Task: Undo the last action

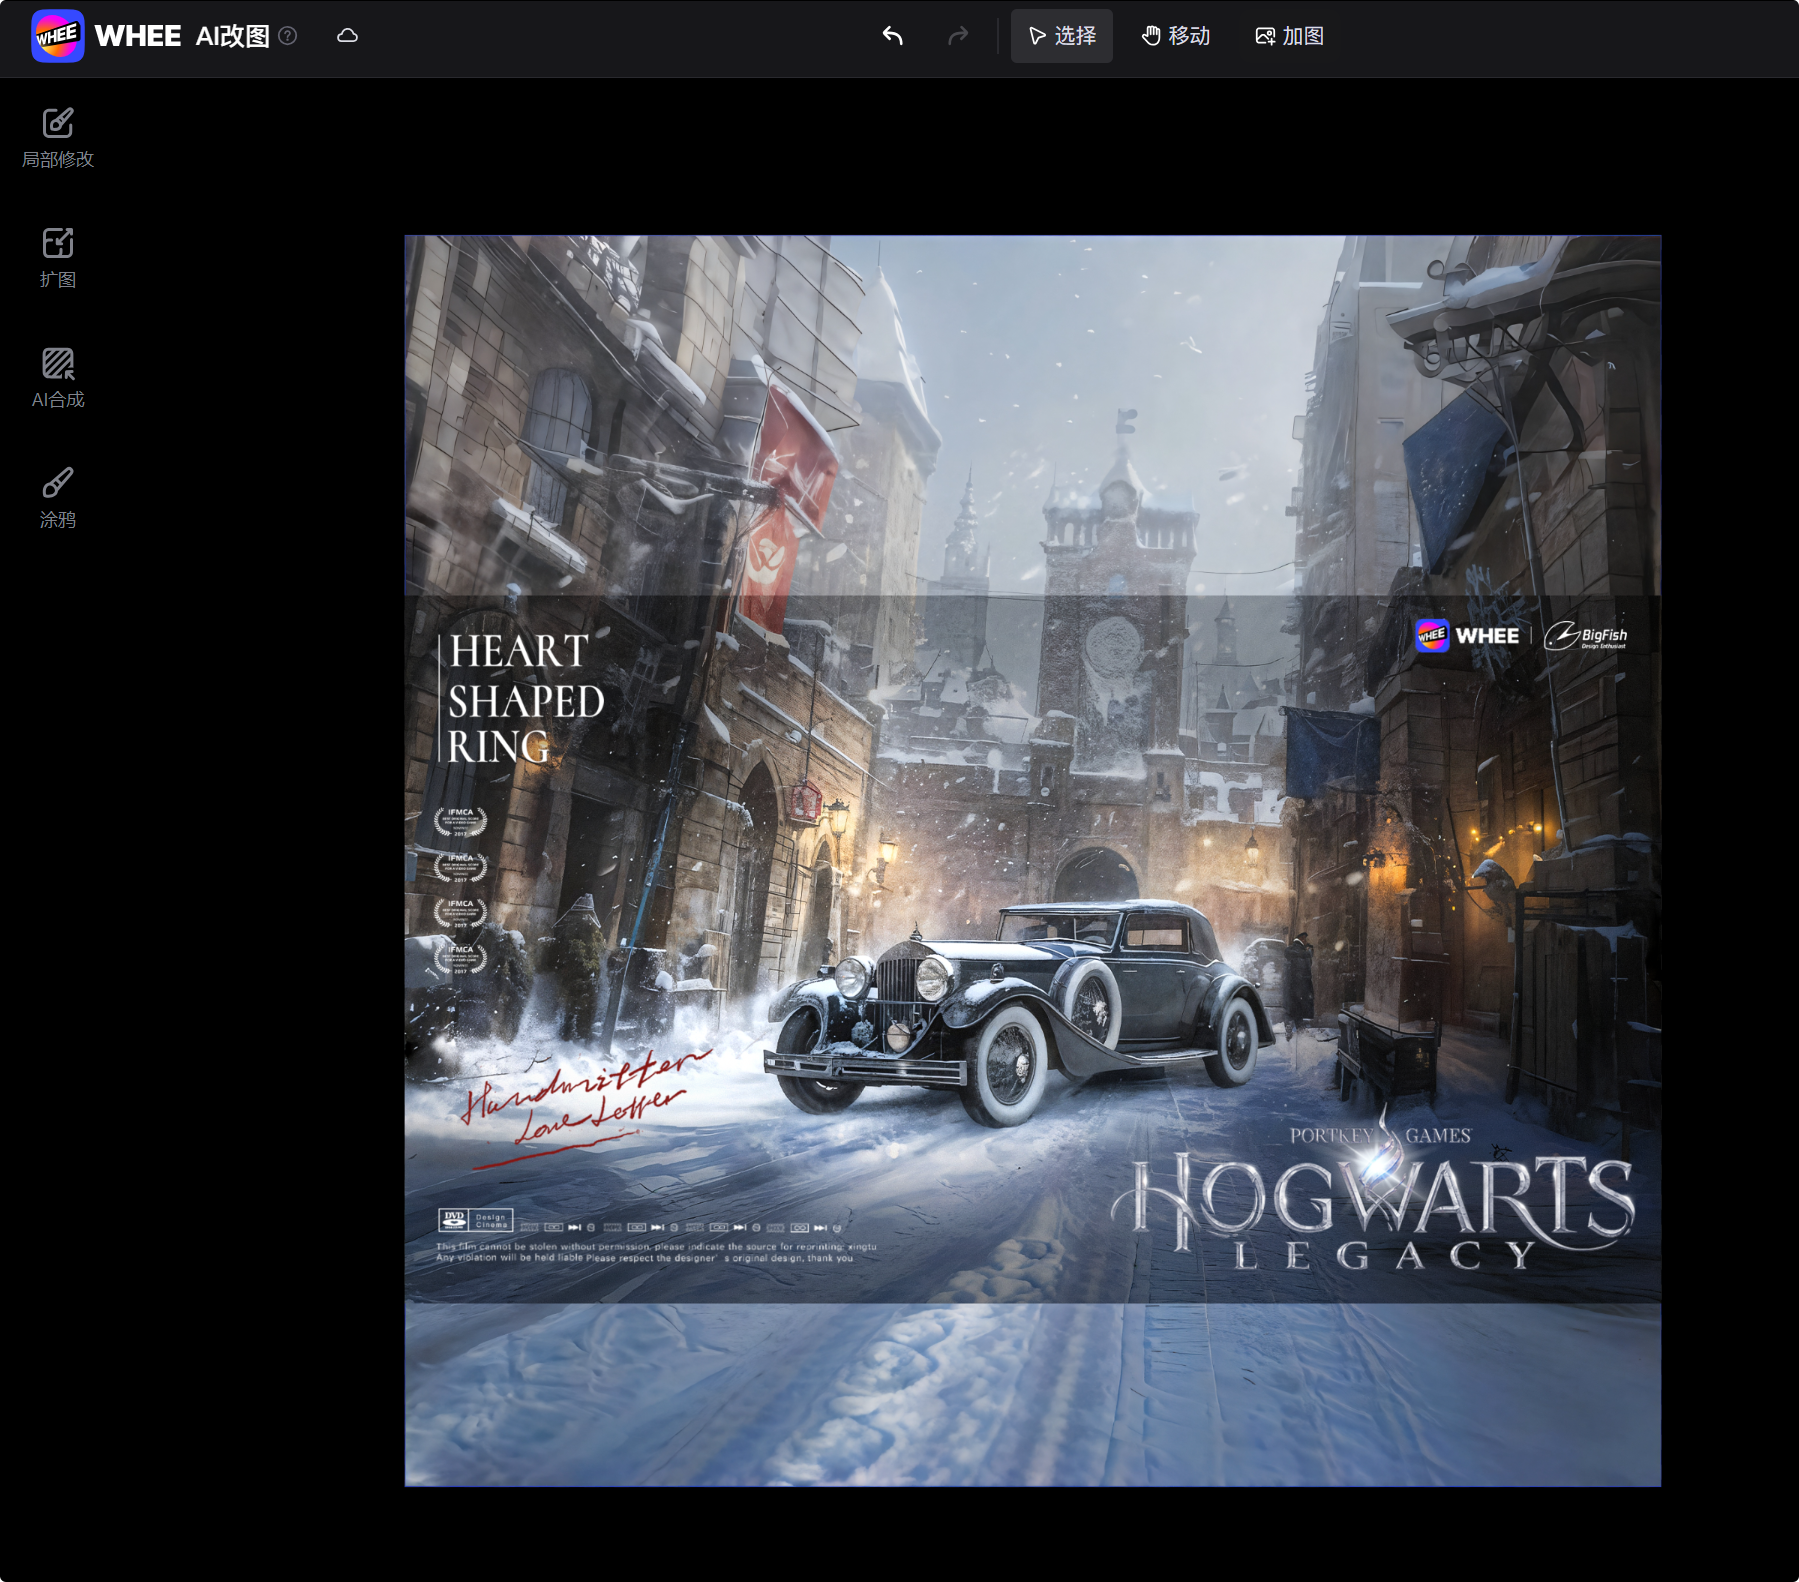Action: pyautogui.click(x=893, y=36)
